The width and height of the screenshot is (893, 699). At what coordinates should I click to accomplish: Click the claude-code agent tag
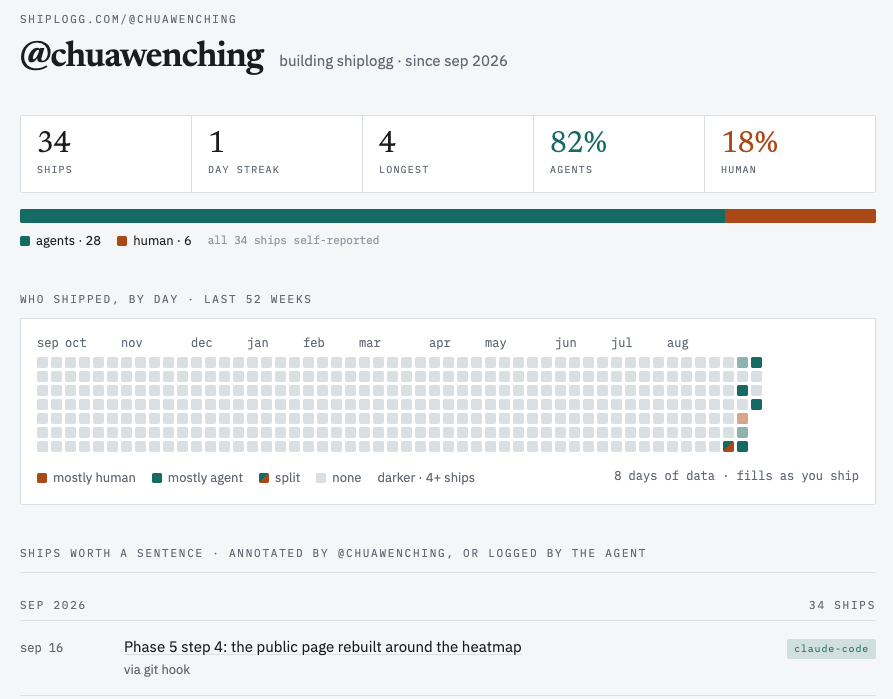[x=831, y=649]
